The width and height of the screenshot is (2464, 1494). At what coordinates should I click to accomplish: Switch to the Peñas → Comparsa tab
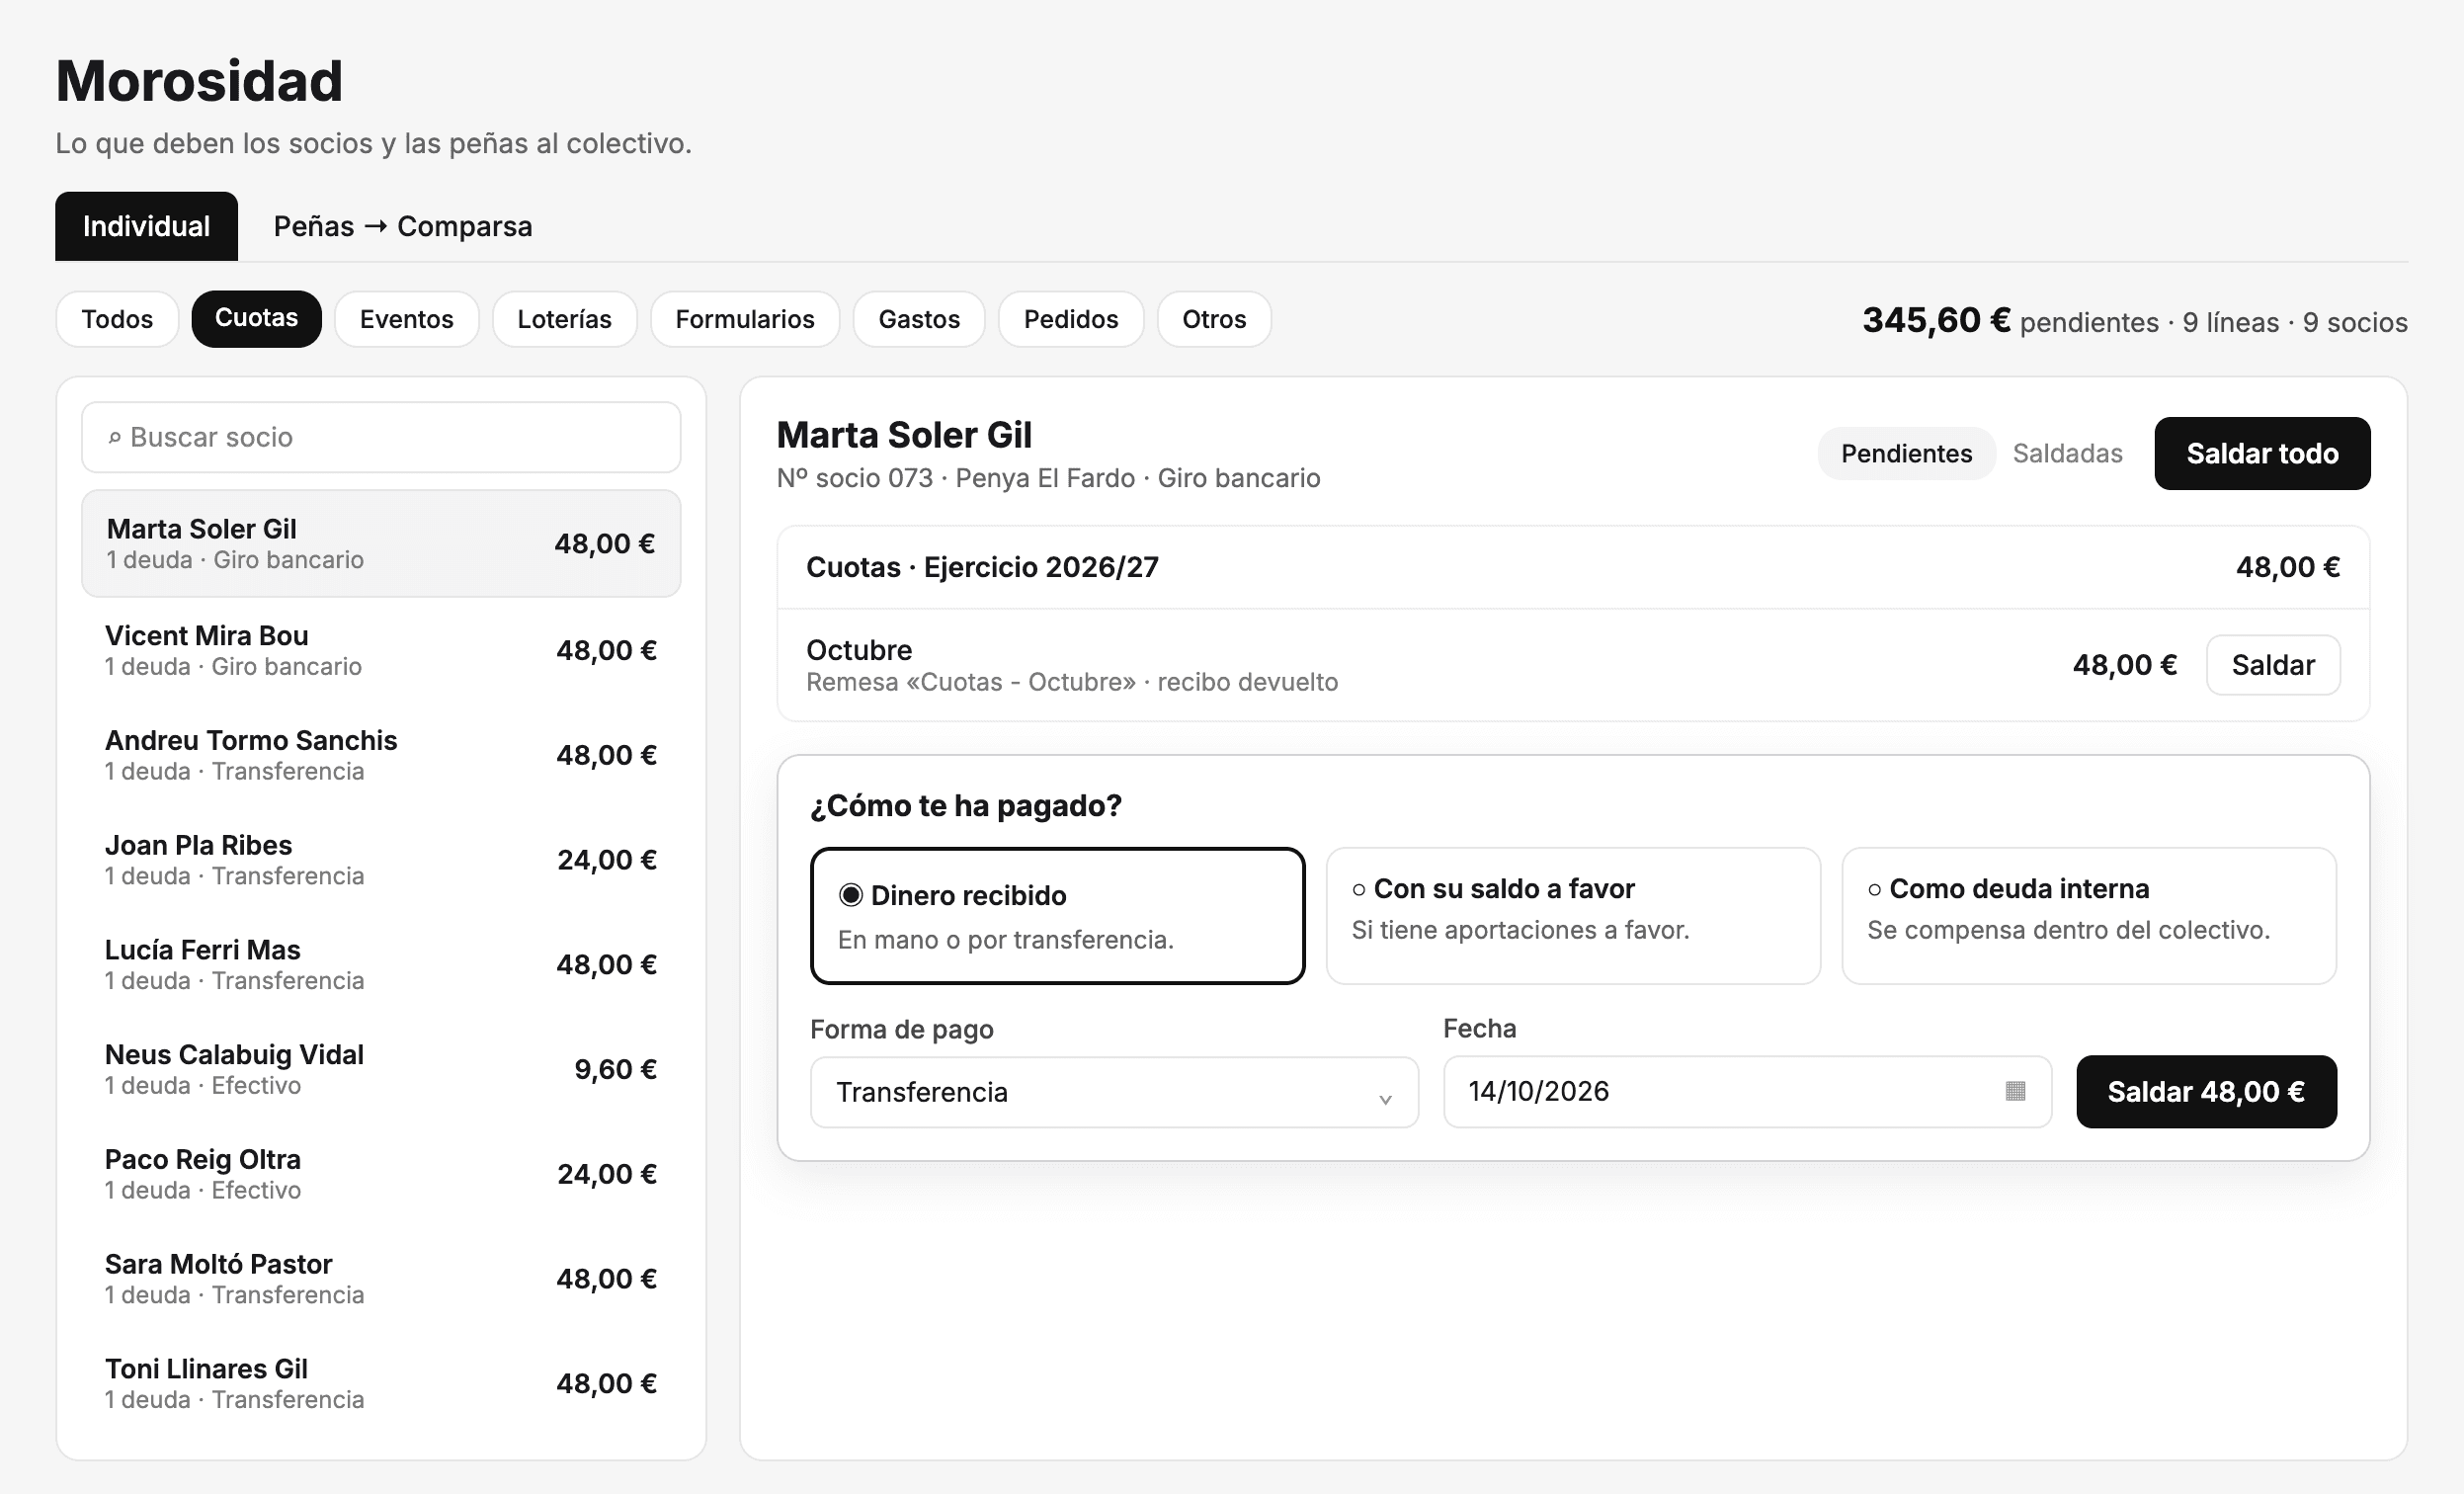click(403, 226)
